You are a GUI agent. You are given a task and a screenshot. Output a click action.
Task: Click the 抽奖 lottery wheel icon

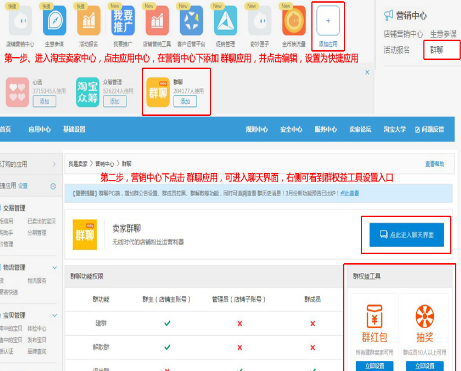(x=425, y=316)
